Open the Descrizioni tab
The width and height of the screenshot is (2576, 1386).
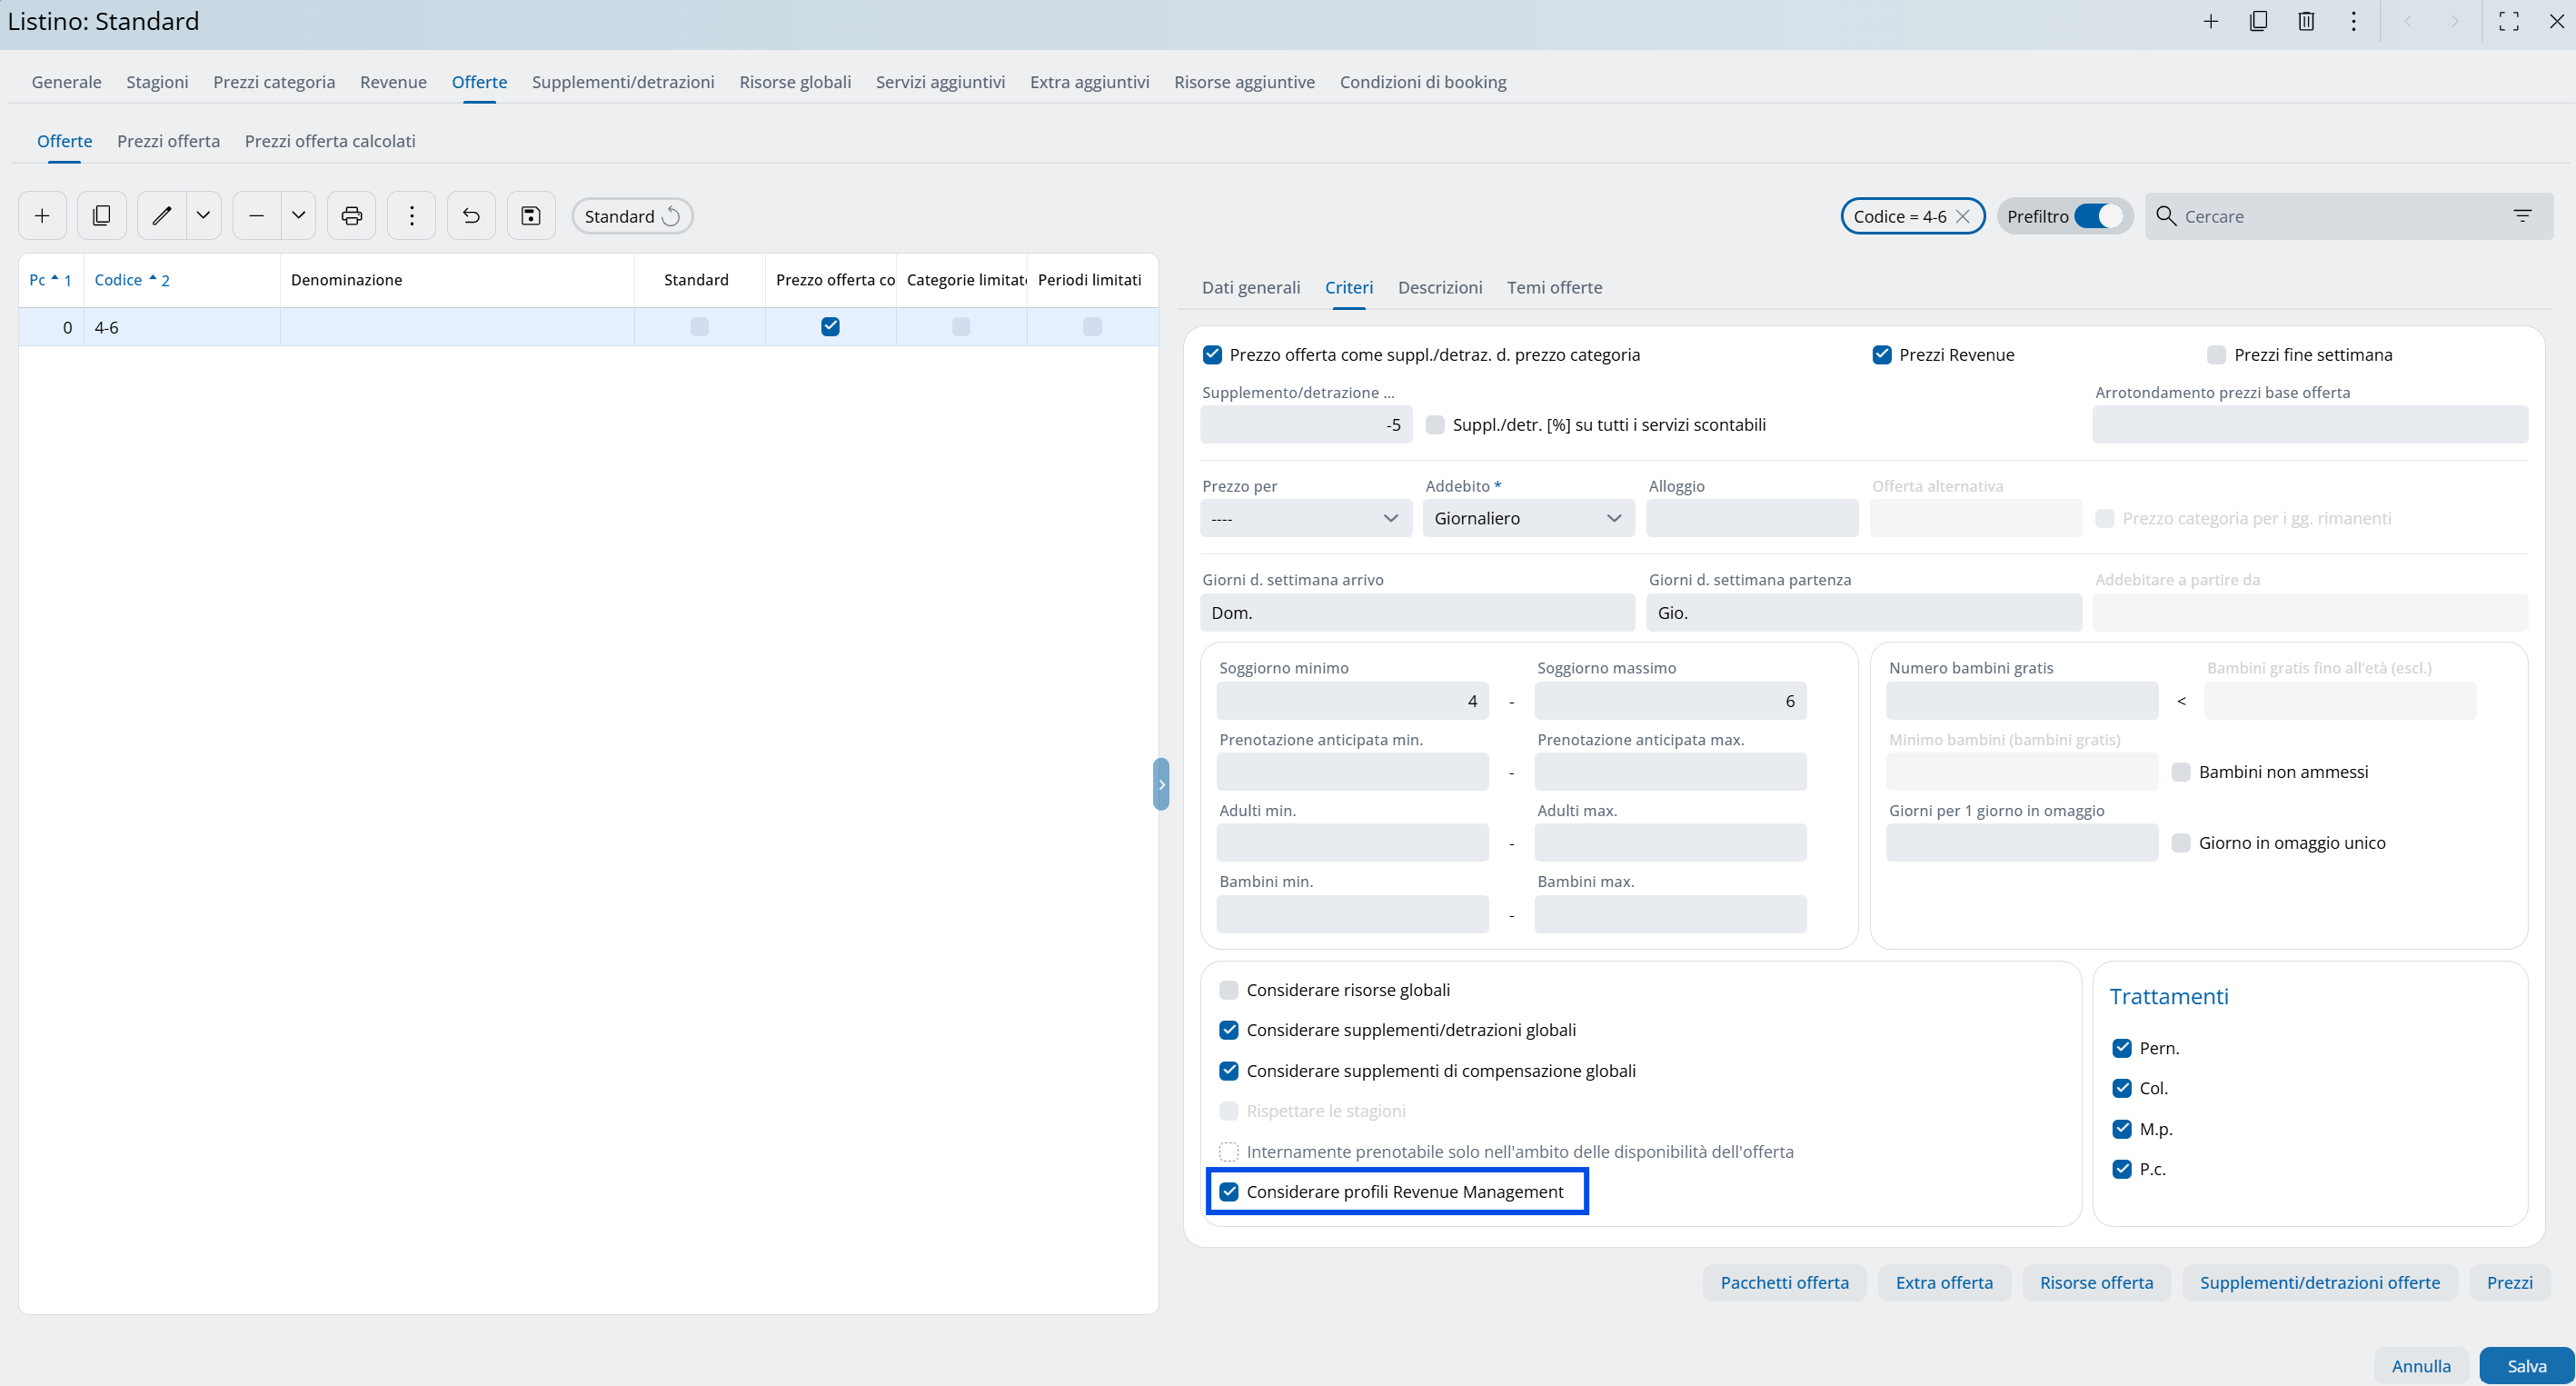[x=1439, y=288]
